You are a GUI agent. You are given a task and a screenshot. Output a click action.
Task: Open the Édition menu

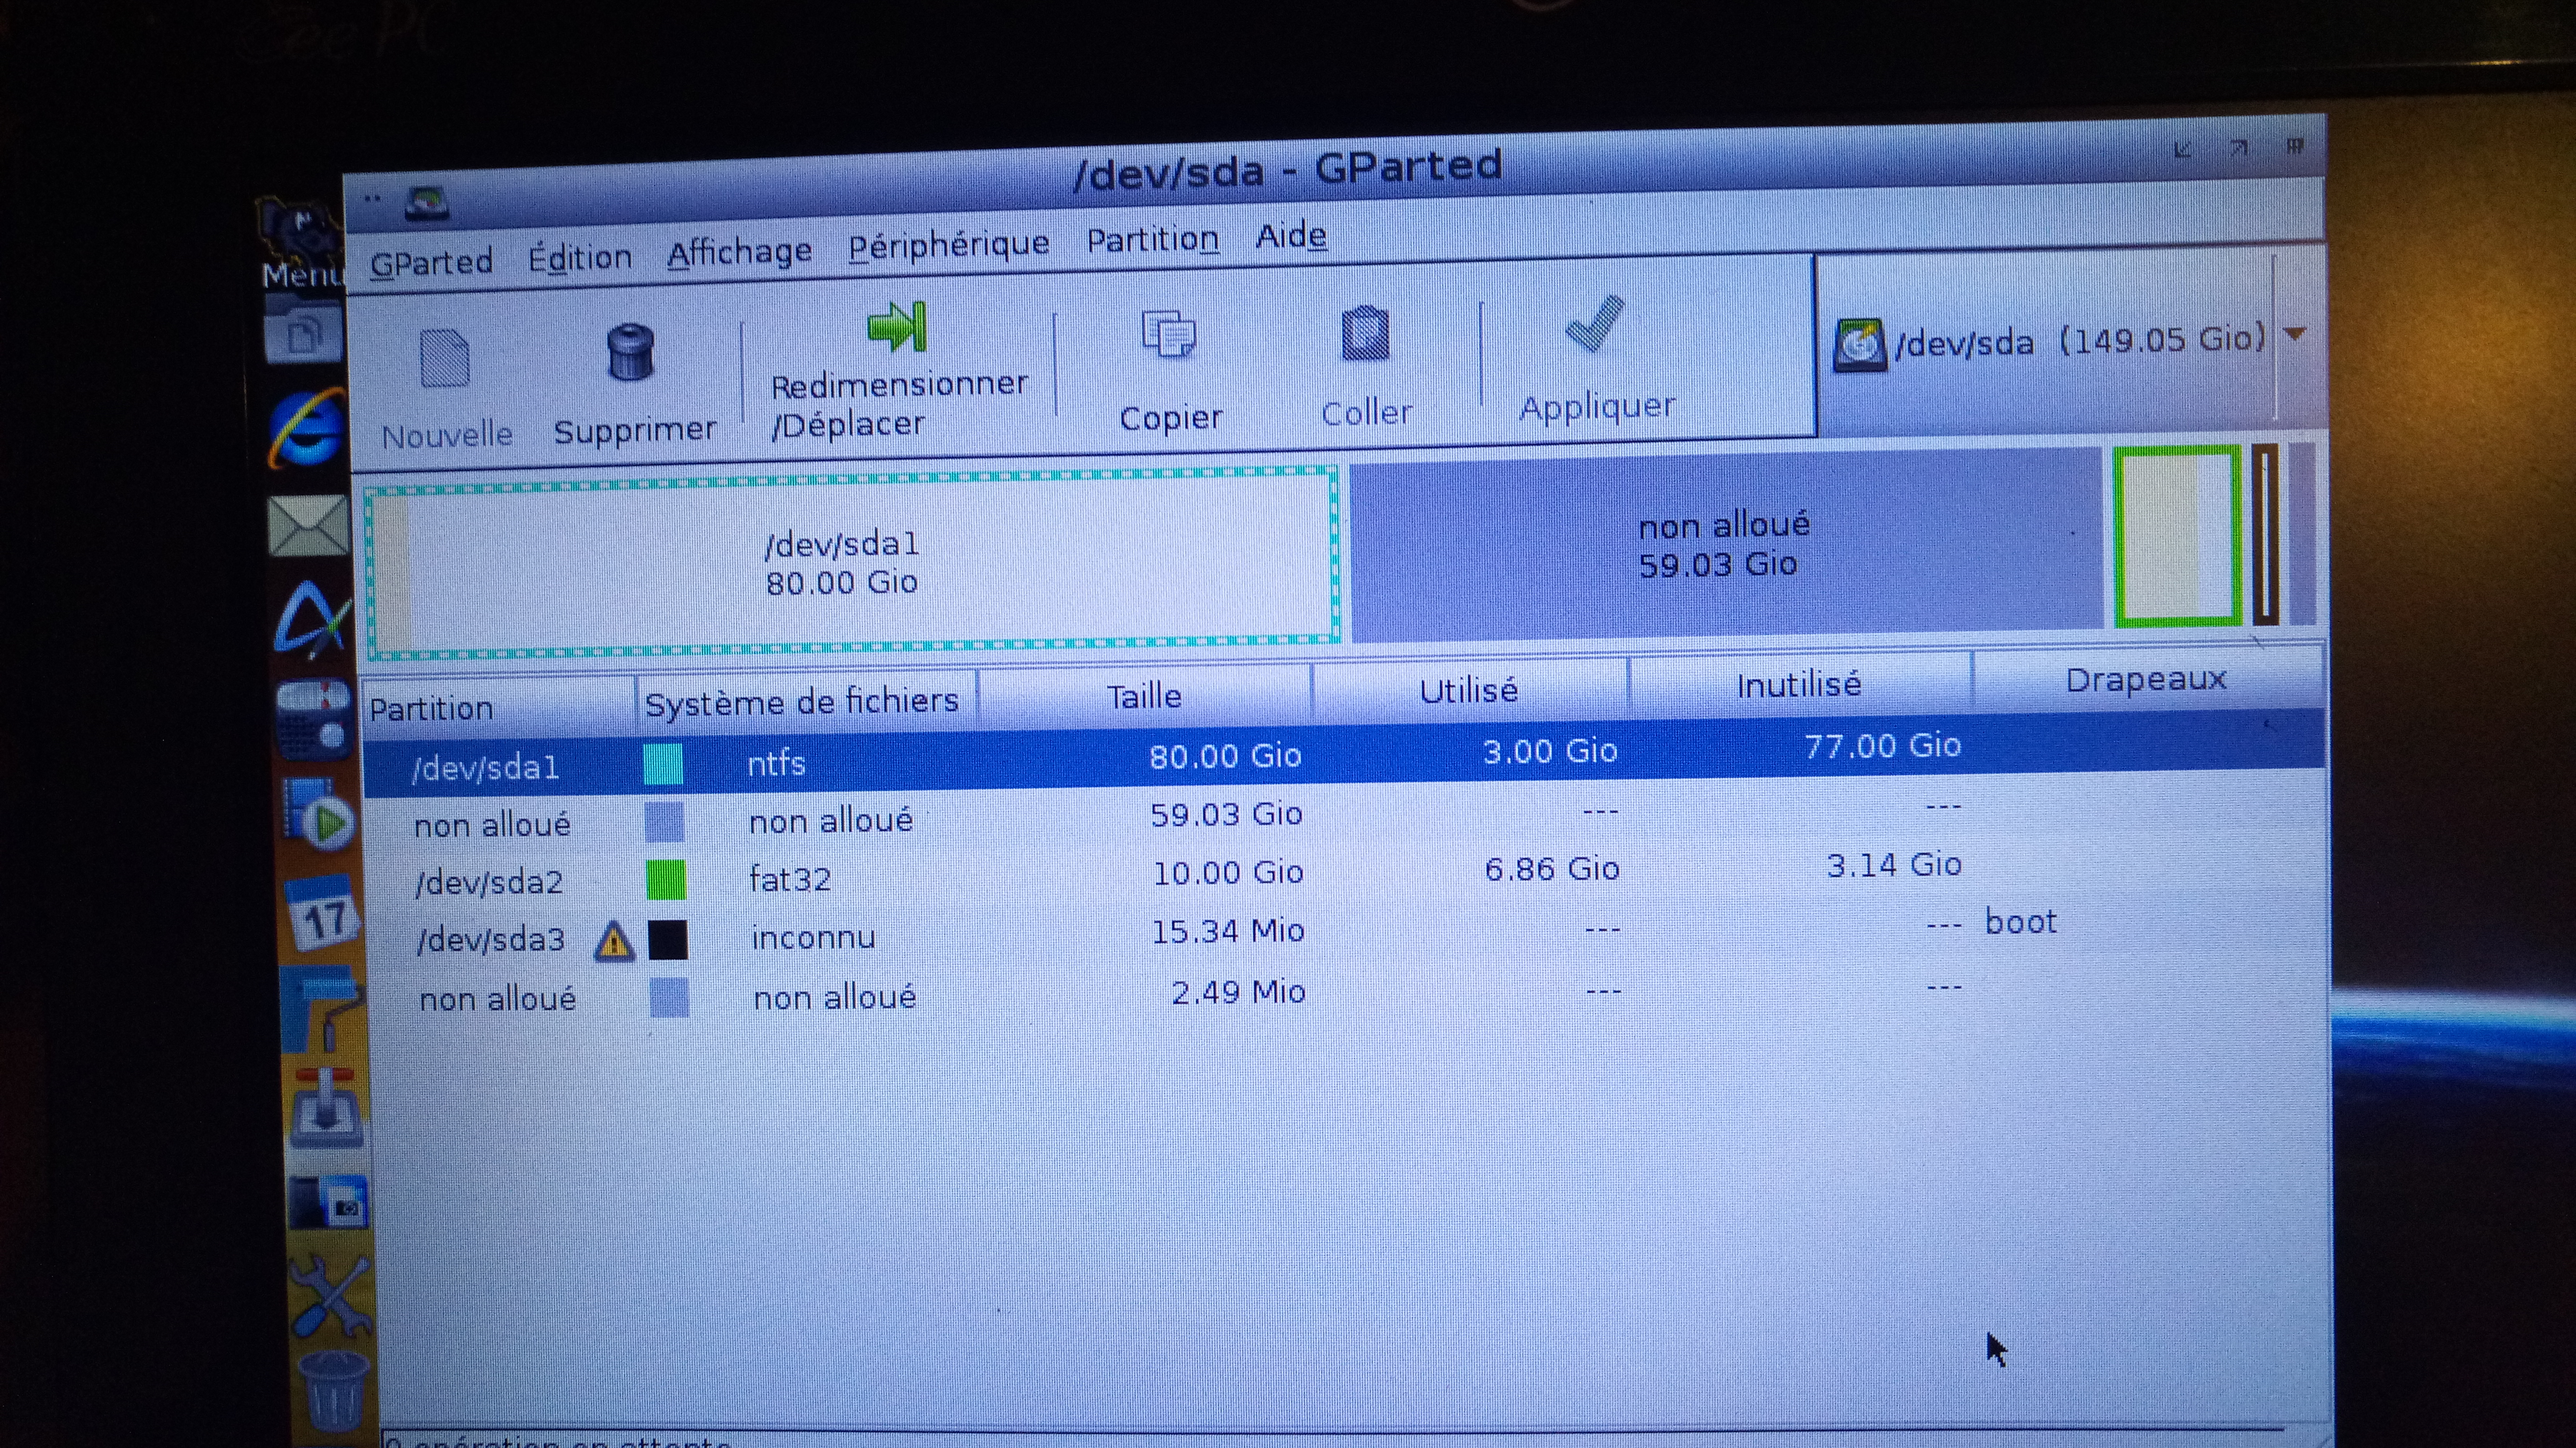[x=580, y=257]
